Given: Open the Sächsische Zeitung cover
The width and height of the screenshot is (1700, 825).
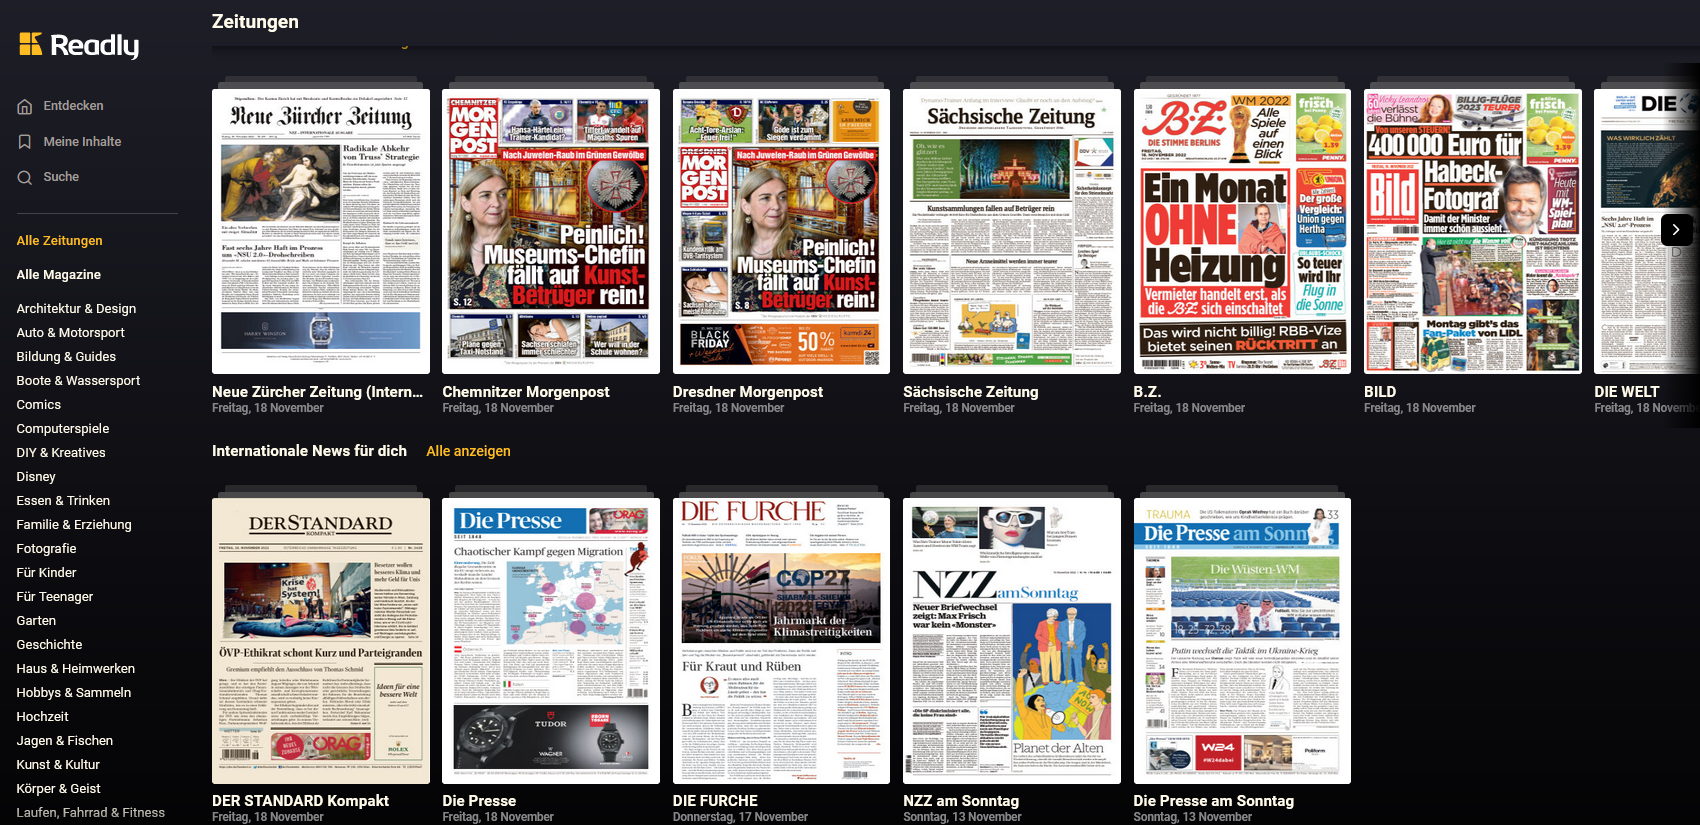Looking at the screenshot, I should click(x=1012, y=231).
